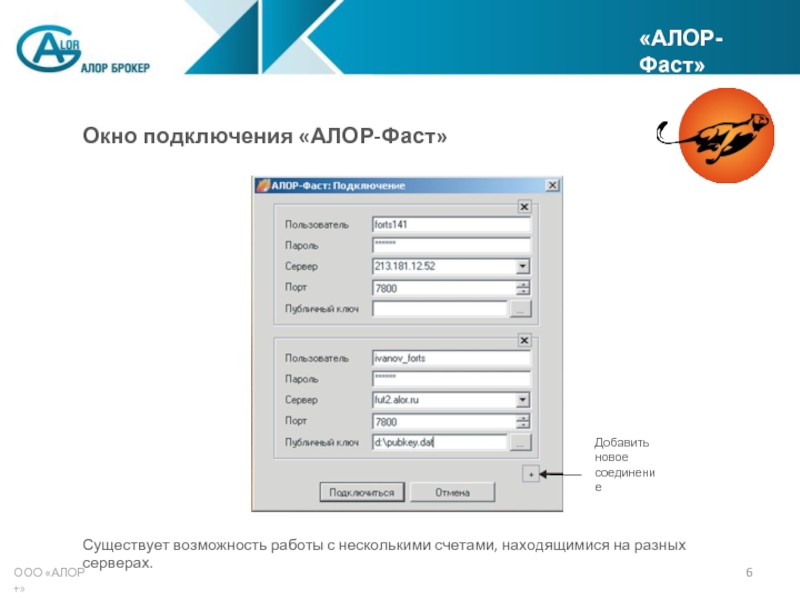Focus the empty Публичный ключ field
This screenshot has height=600, width=800.
point(440,309)
